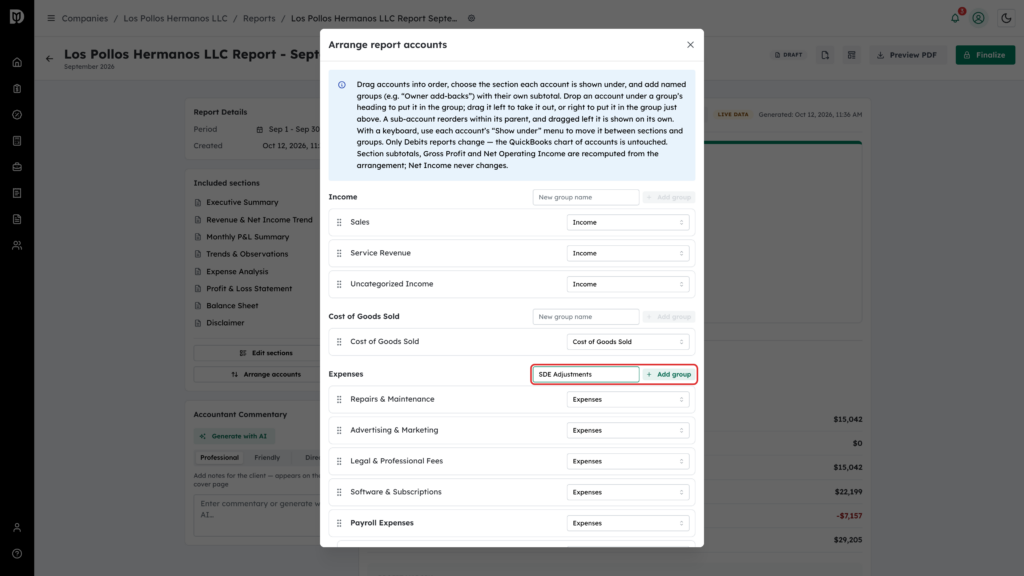Screen dimensions: 1024x576
Task: Go to Companies breadcrumb
Action: [x=85, y=18]
